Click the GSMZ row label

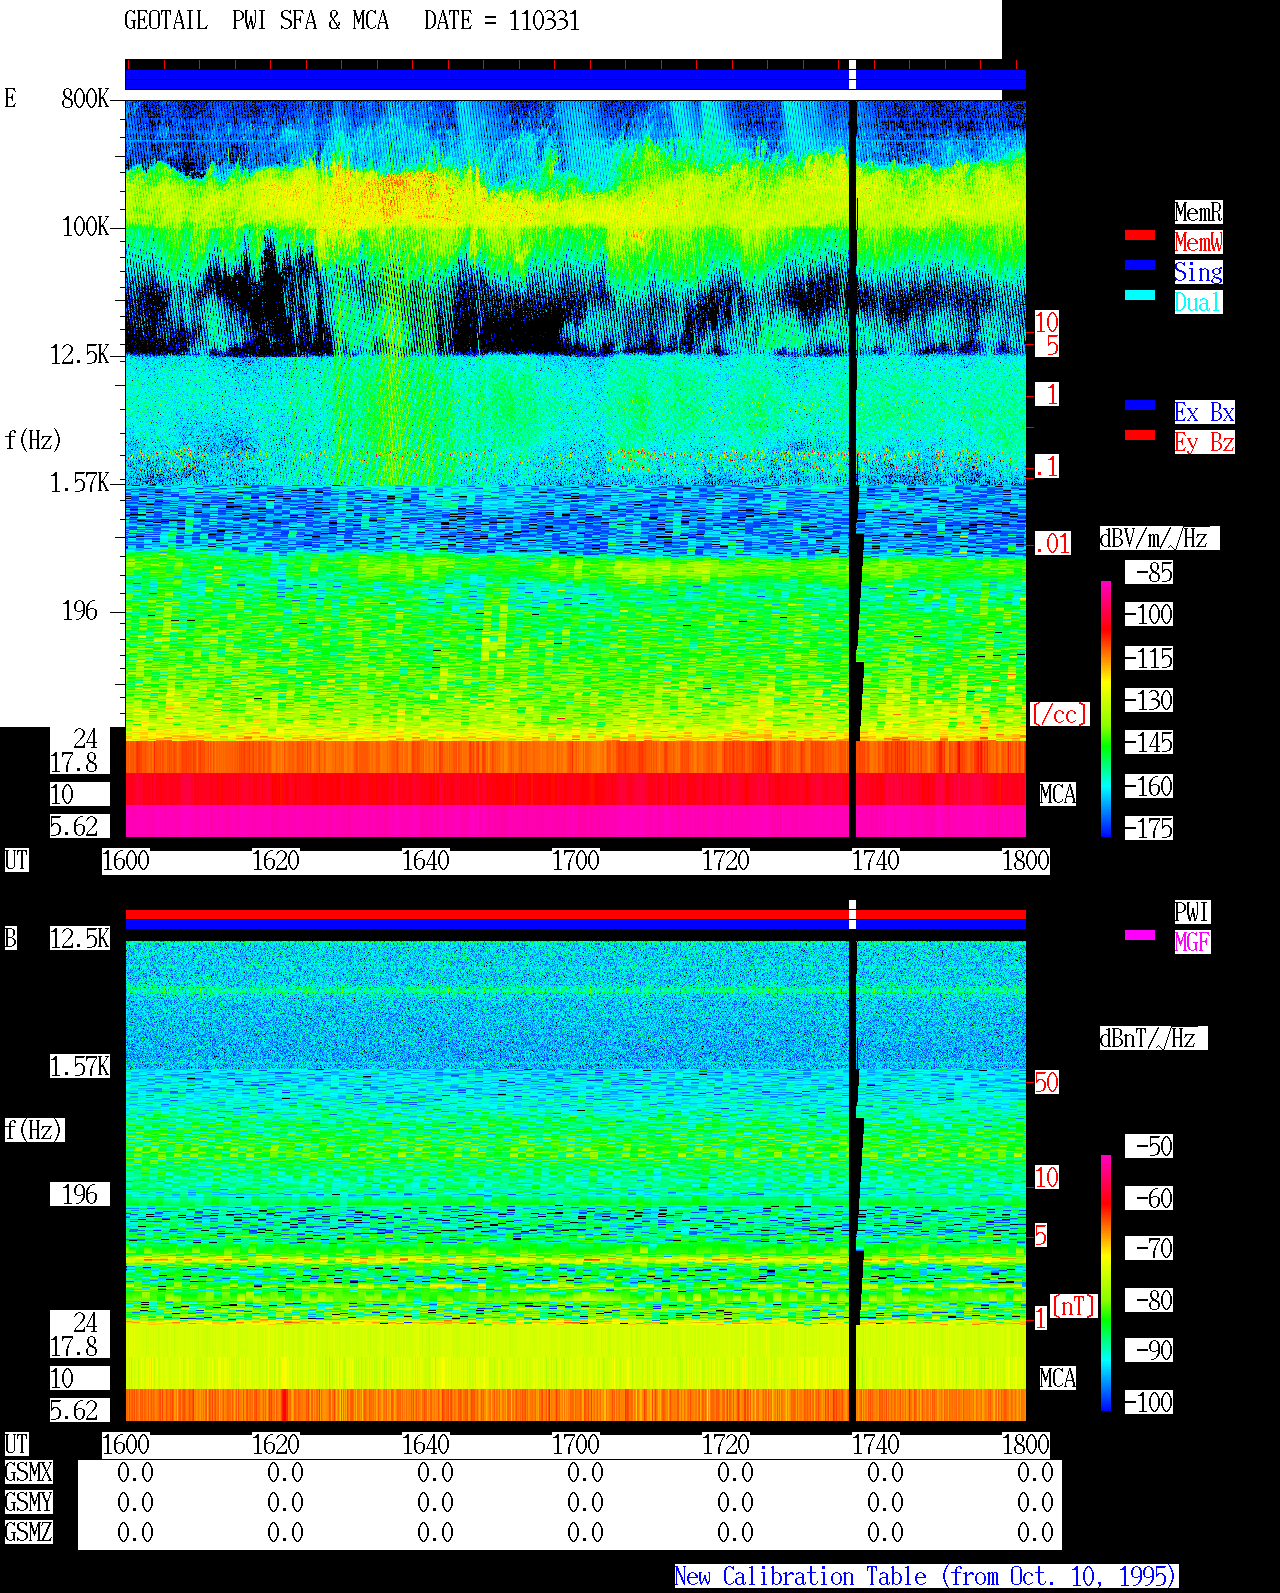(x=28, y=1532)
